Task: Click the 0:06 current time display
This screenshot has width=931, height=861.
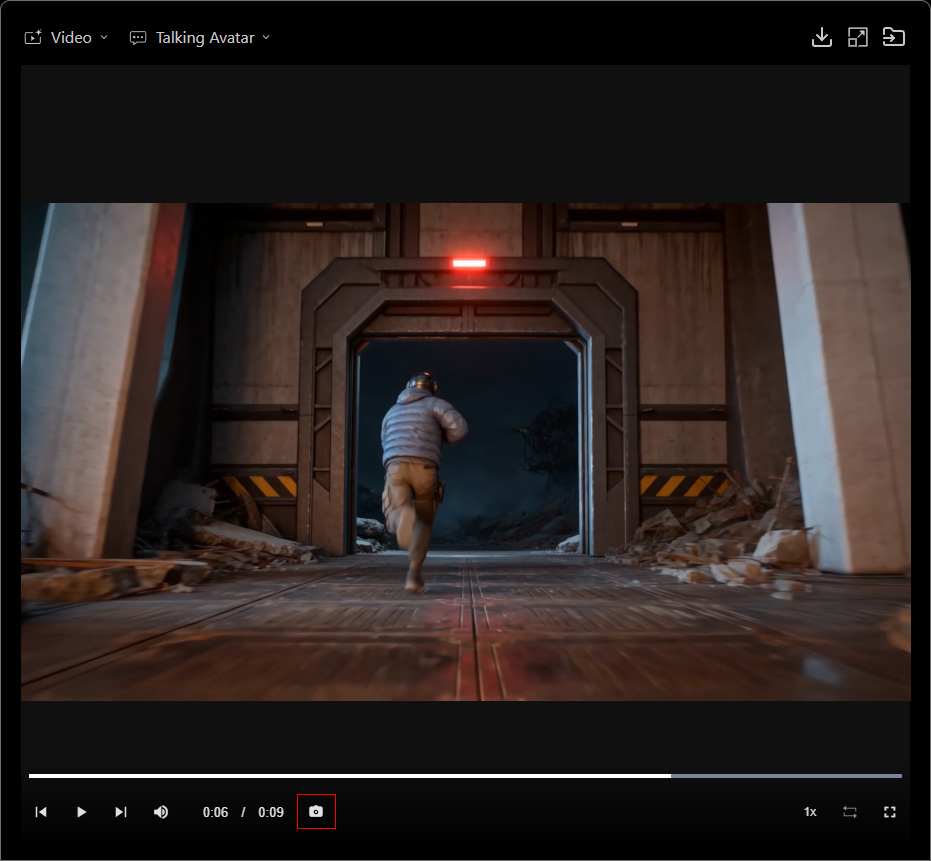Action: pyautogui.click(x=215, y=812)
